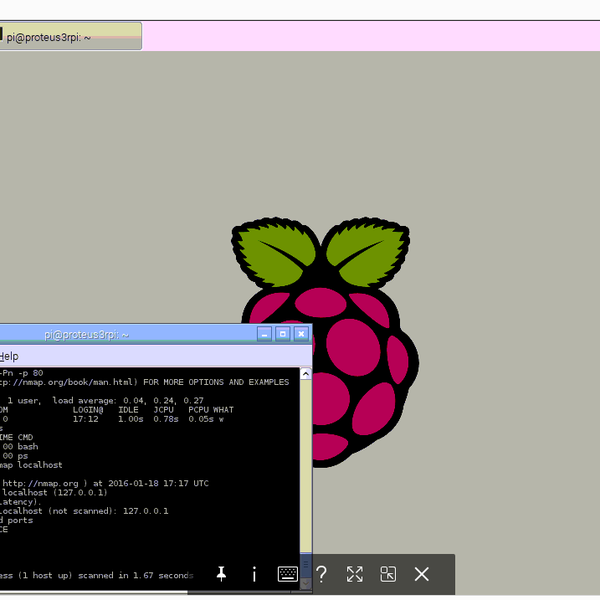Open the viewer help question mark
The image size is (600, 600).
[x=321, y=574]
